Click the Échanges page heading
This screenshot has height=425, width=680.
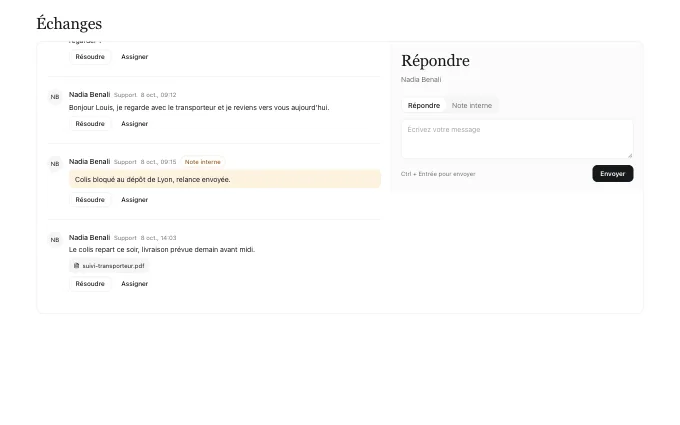click(69, 23)
